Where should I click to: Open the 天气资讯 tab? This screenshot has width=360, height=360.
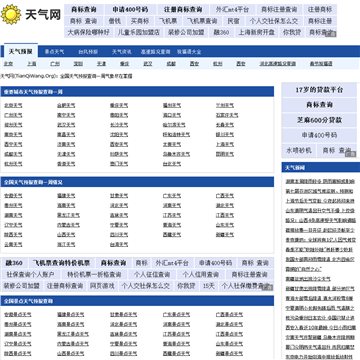tap(122, 52)
